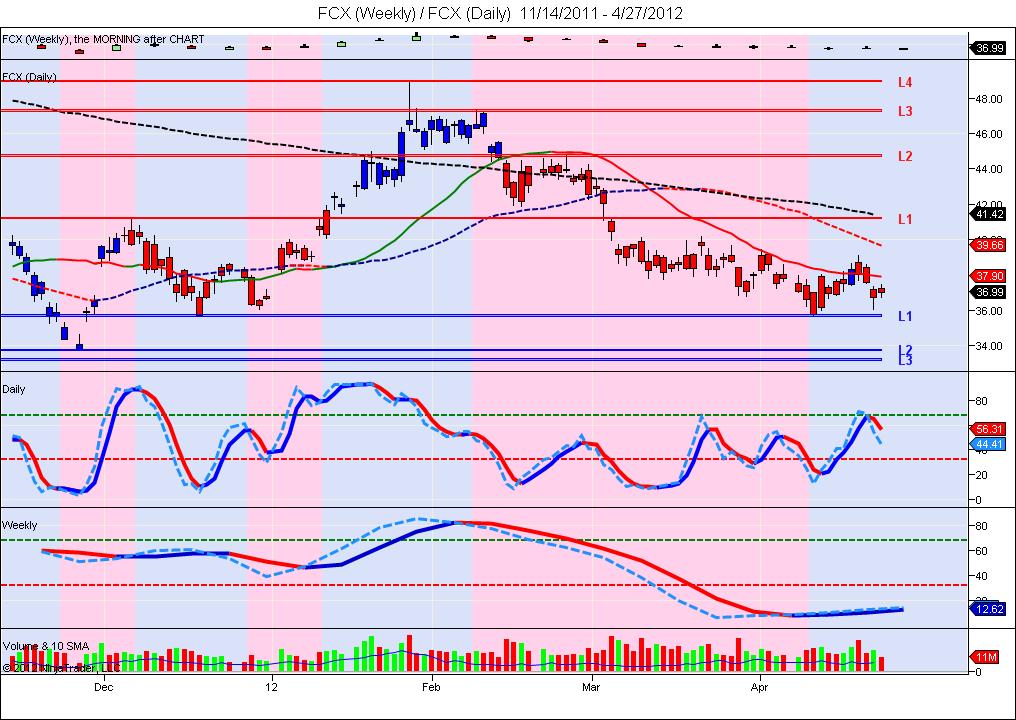Click the 'Volume & 10 SMA' panel label
1016x720 pixels.
click(x=45, y=647)
